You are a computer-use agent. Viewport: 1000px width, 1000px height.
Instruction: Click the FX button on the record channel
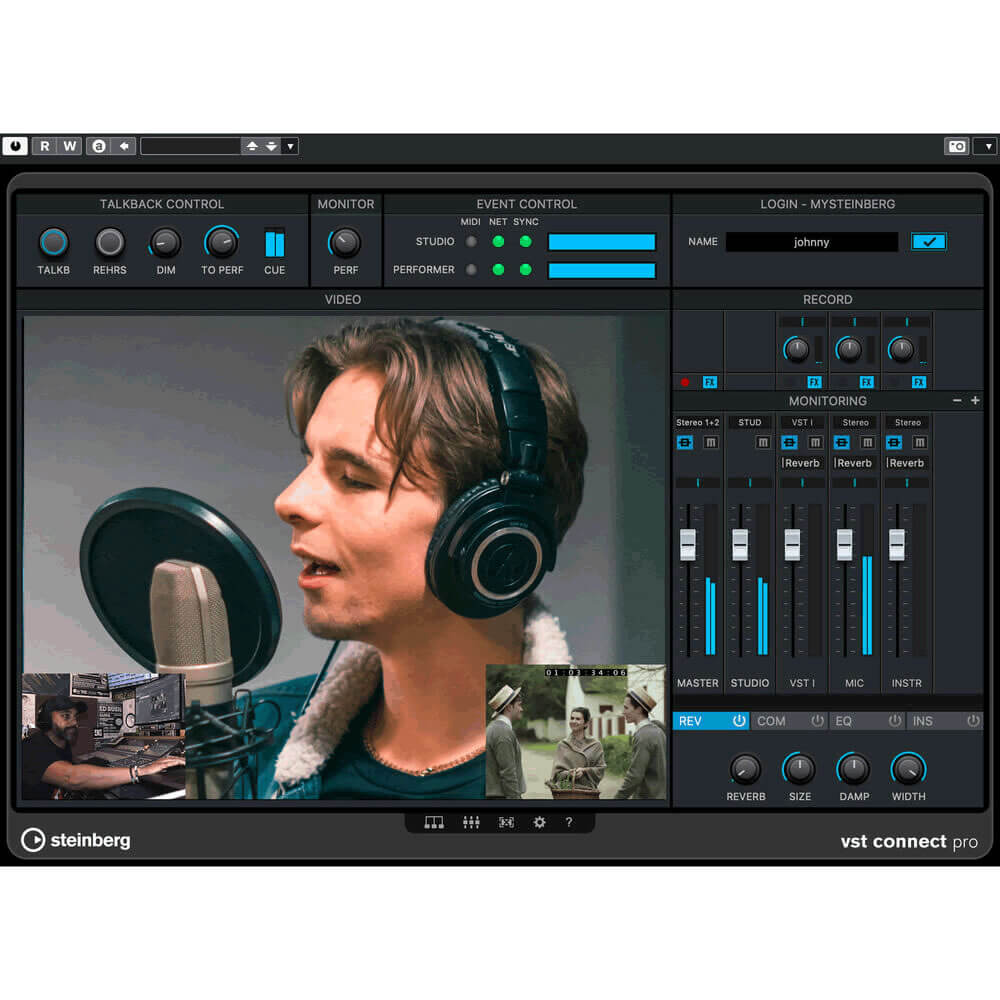[x=711, y=382]
